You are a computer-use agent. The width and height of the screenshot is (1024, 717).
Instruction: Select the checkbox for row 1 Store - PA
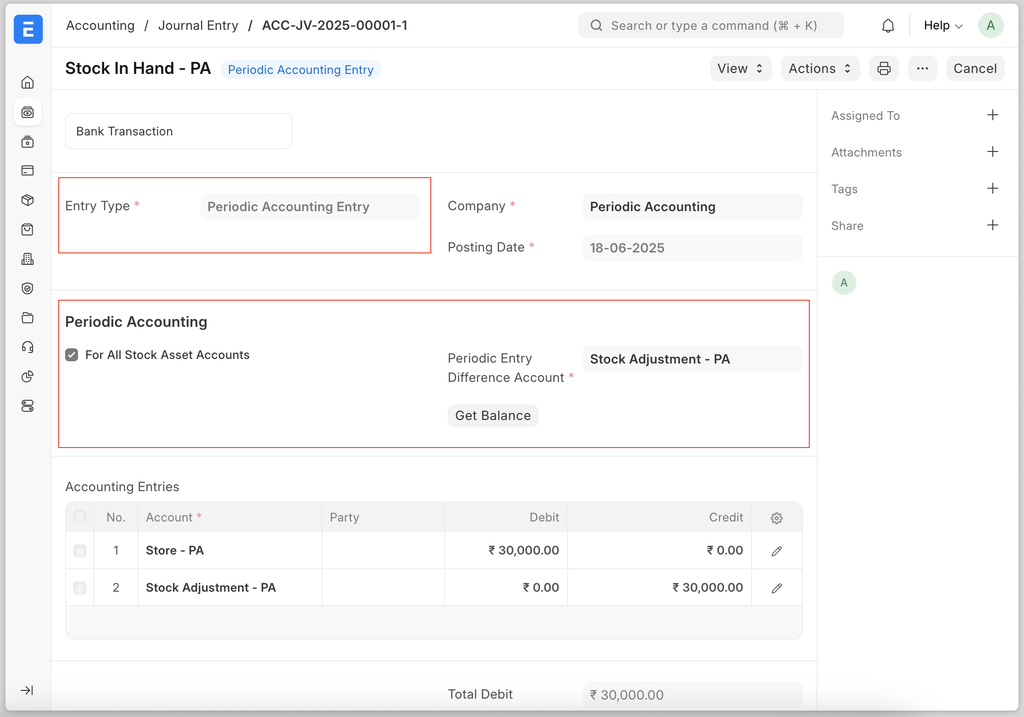tap(79, 550)
